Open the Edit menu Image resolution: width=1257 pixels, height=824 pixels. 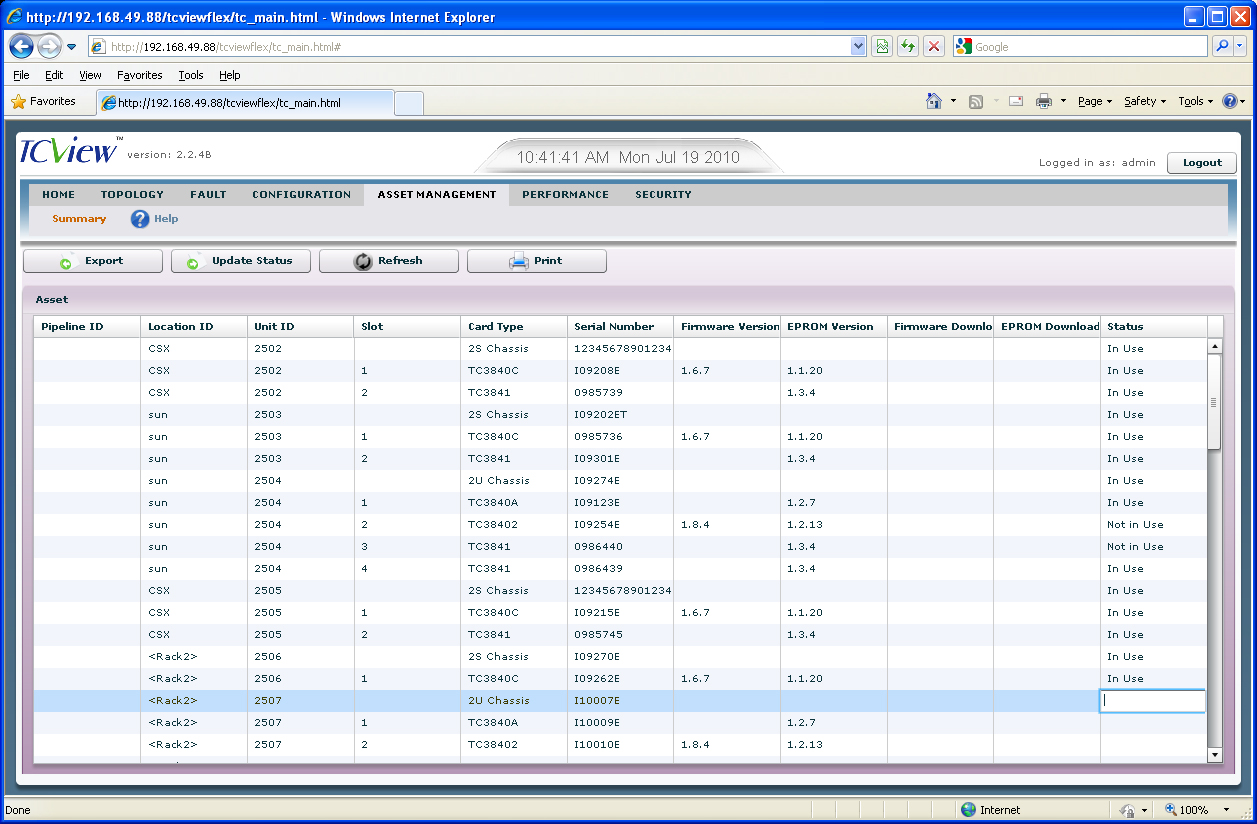54,75
